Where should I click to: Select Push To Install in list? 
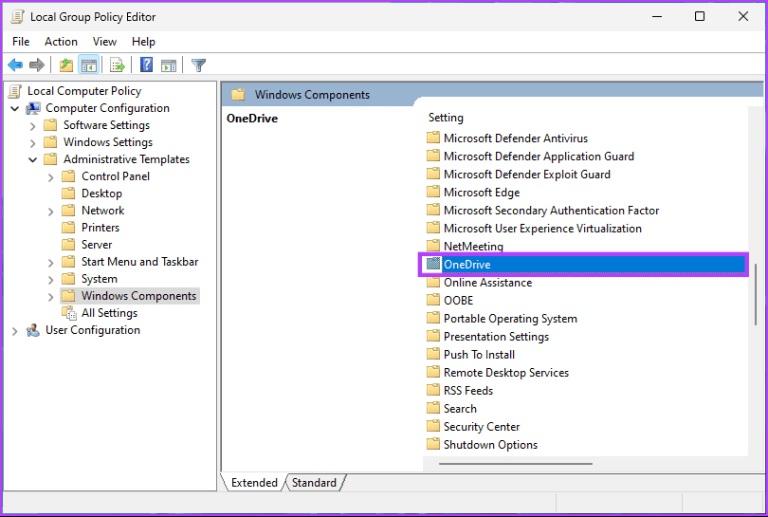pos(479,354)
